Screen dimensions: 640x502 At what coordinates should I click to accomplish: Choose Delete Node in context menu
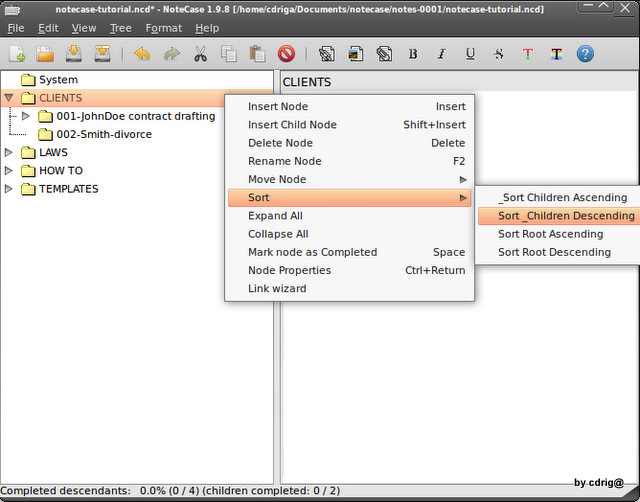click(349, 143)
